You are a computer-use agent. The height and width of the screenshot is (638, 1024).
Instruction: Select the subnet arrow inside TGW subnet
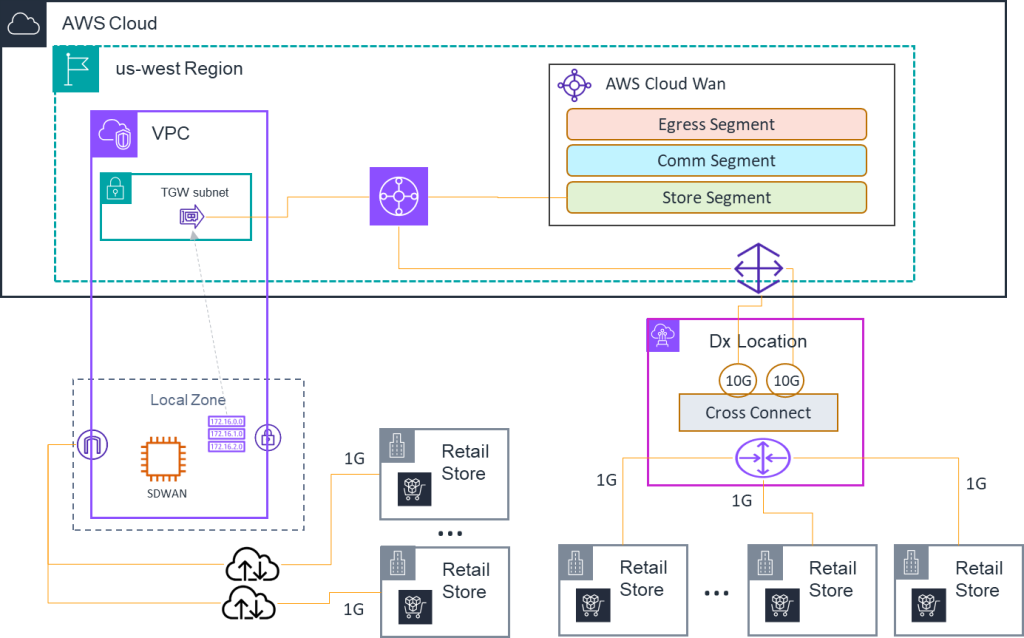tap(190, 213)
